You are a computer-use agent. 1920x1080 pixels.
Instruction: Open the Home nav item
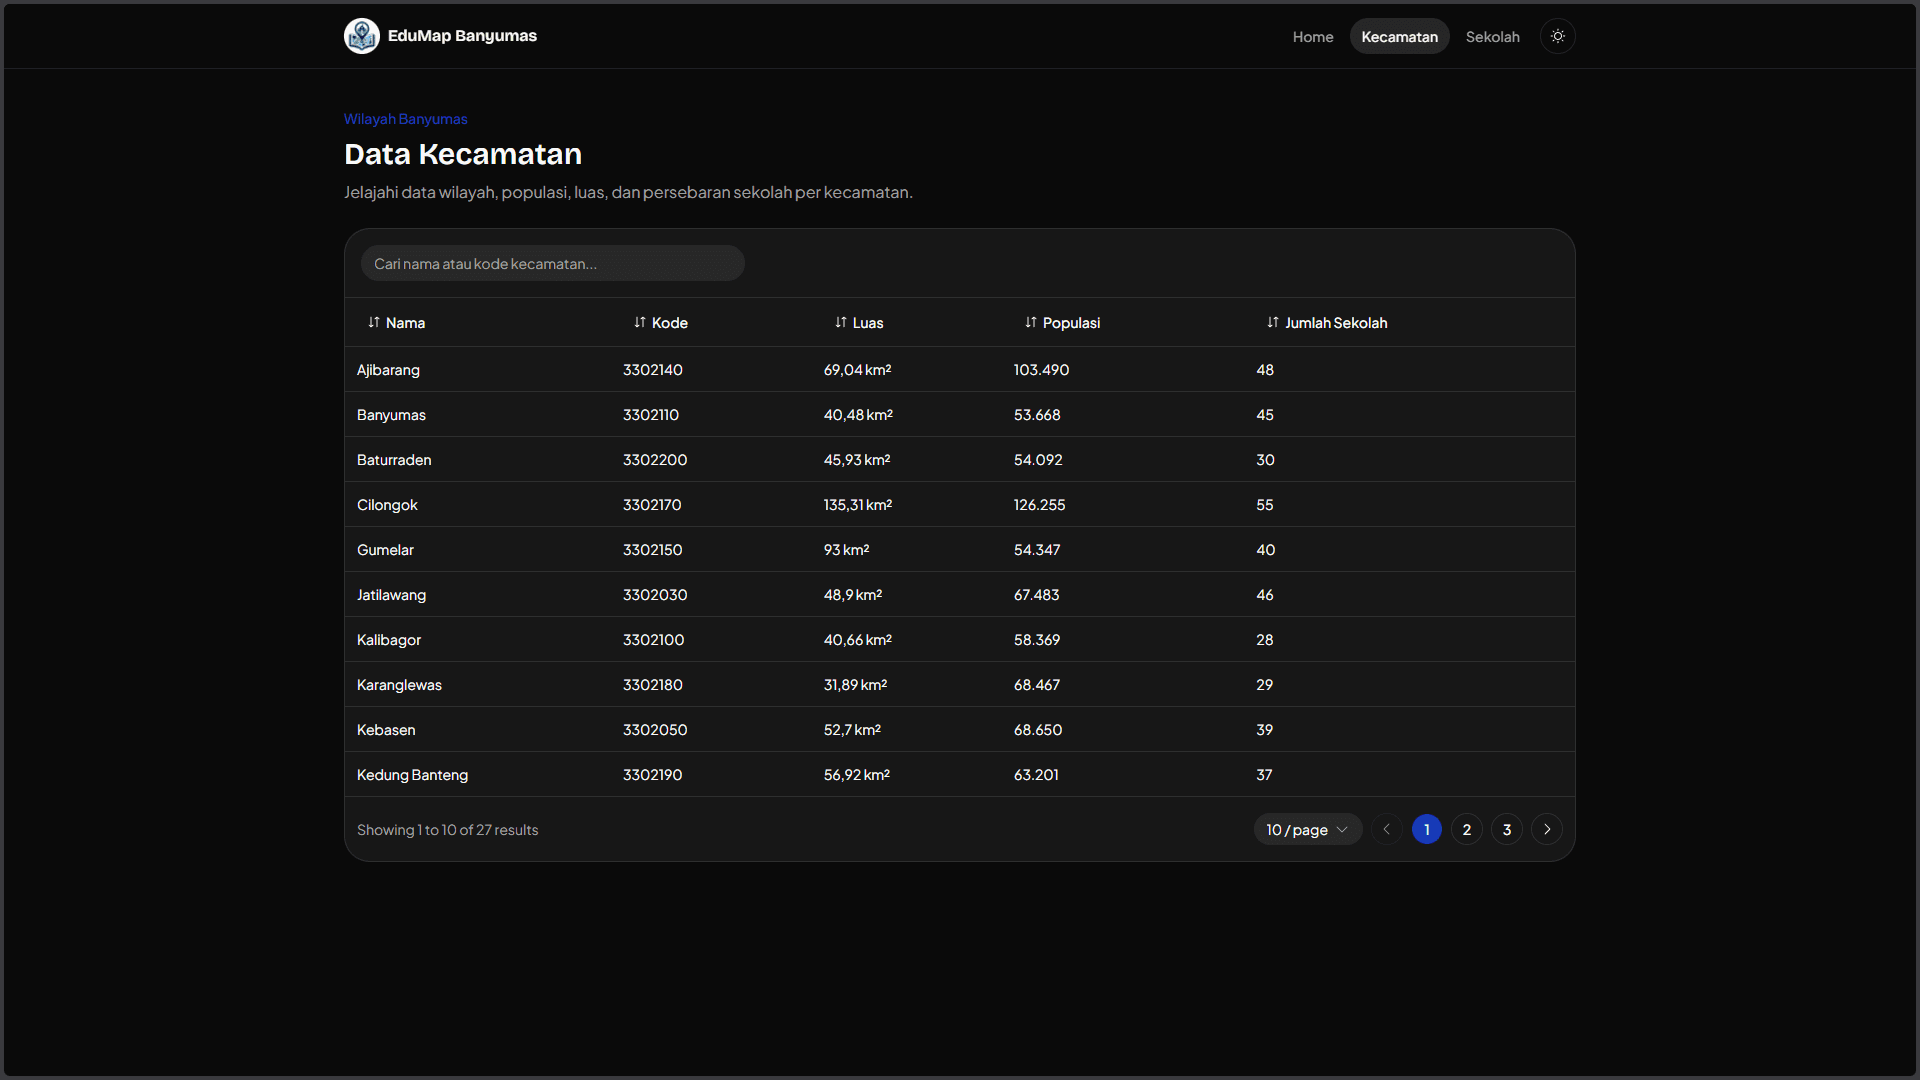point(1313,36)
